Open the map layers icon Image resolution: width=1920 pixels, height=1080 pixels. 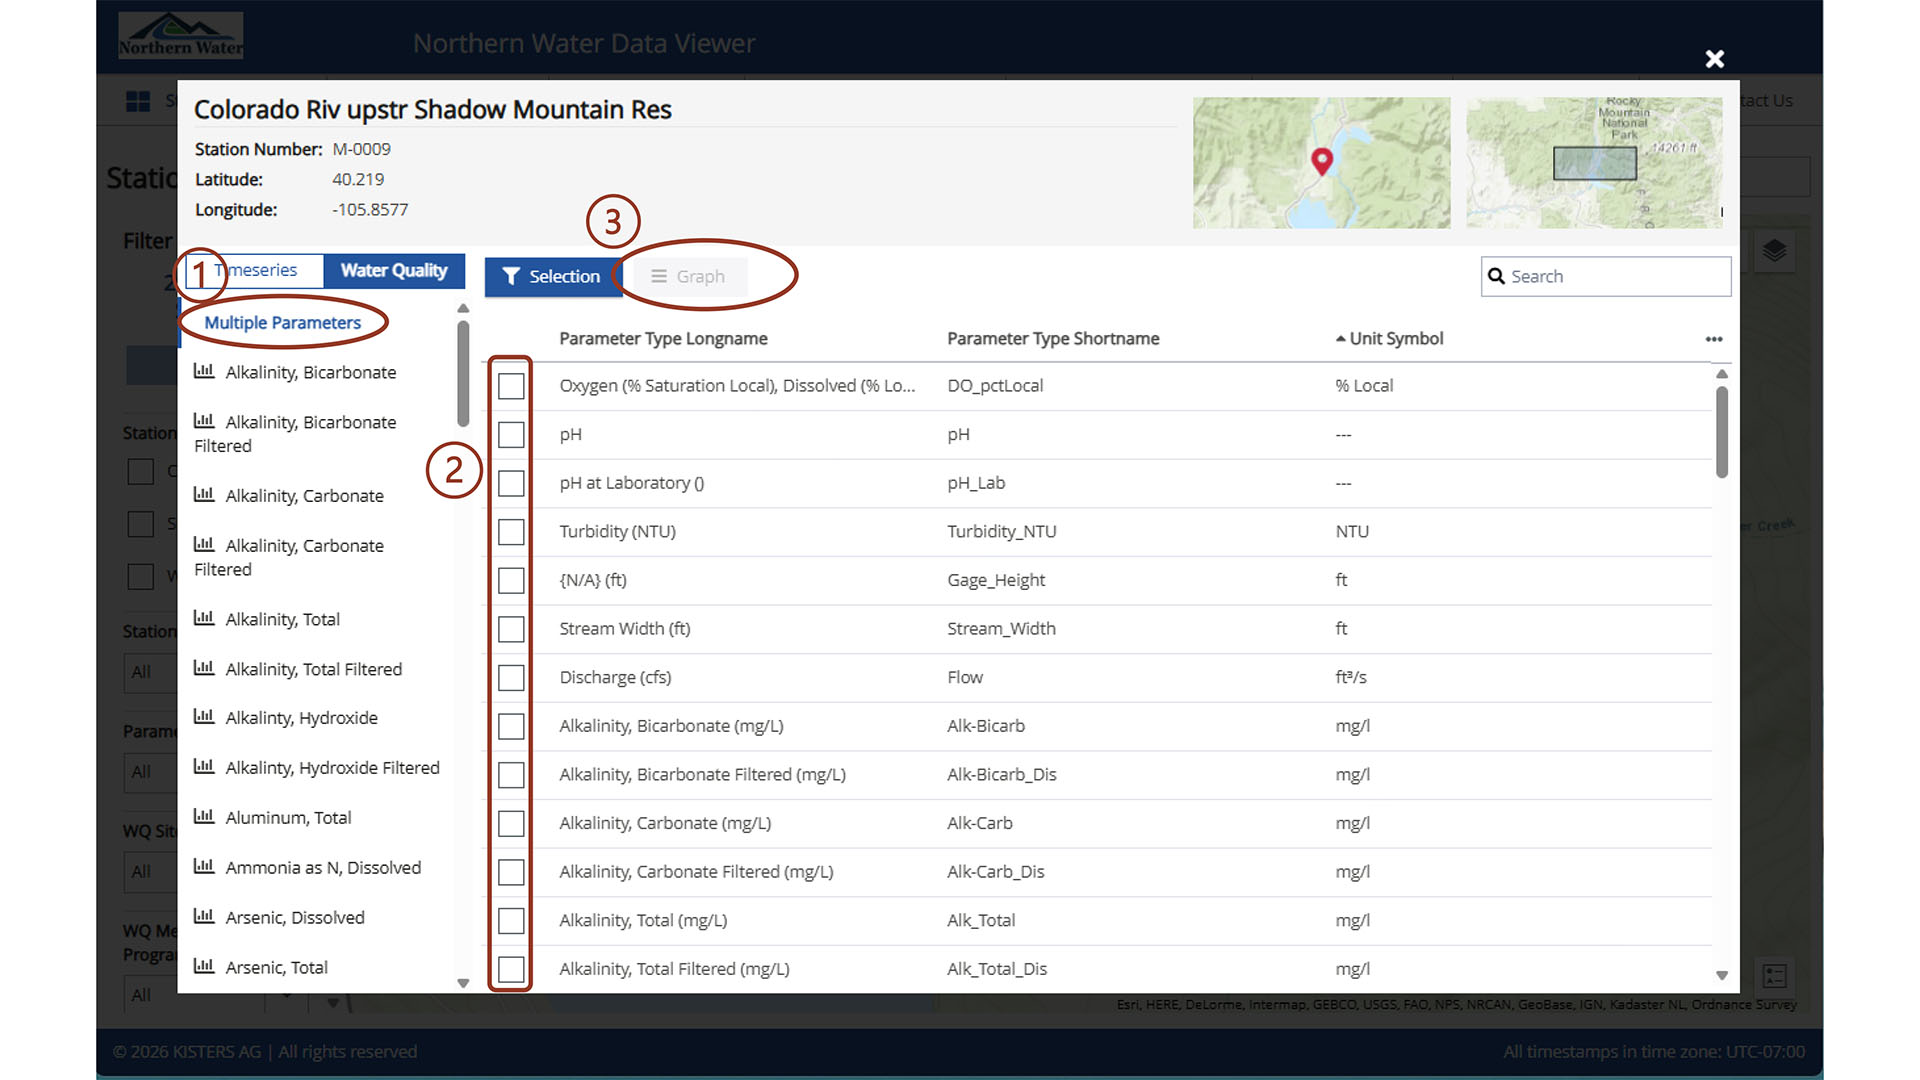point(1774,250)
